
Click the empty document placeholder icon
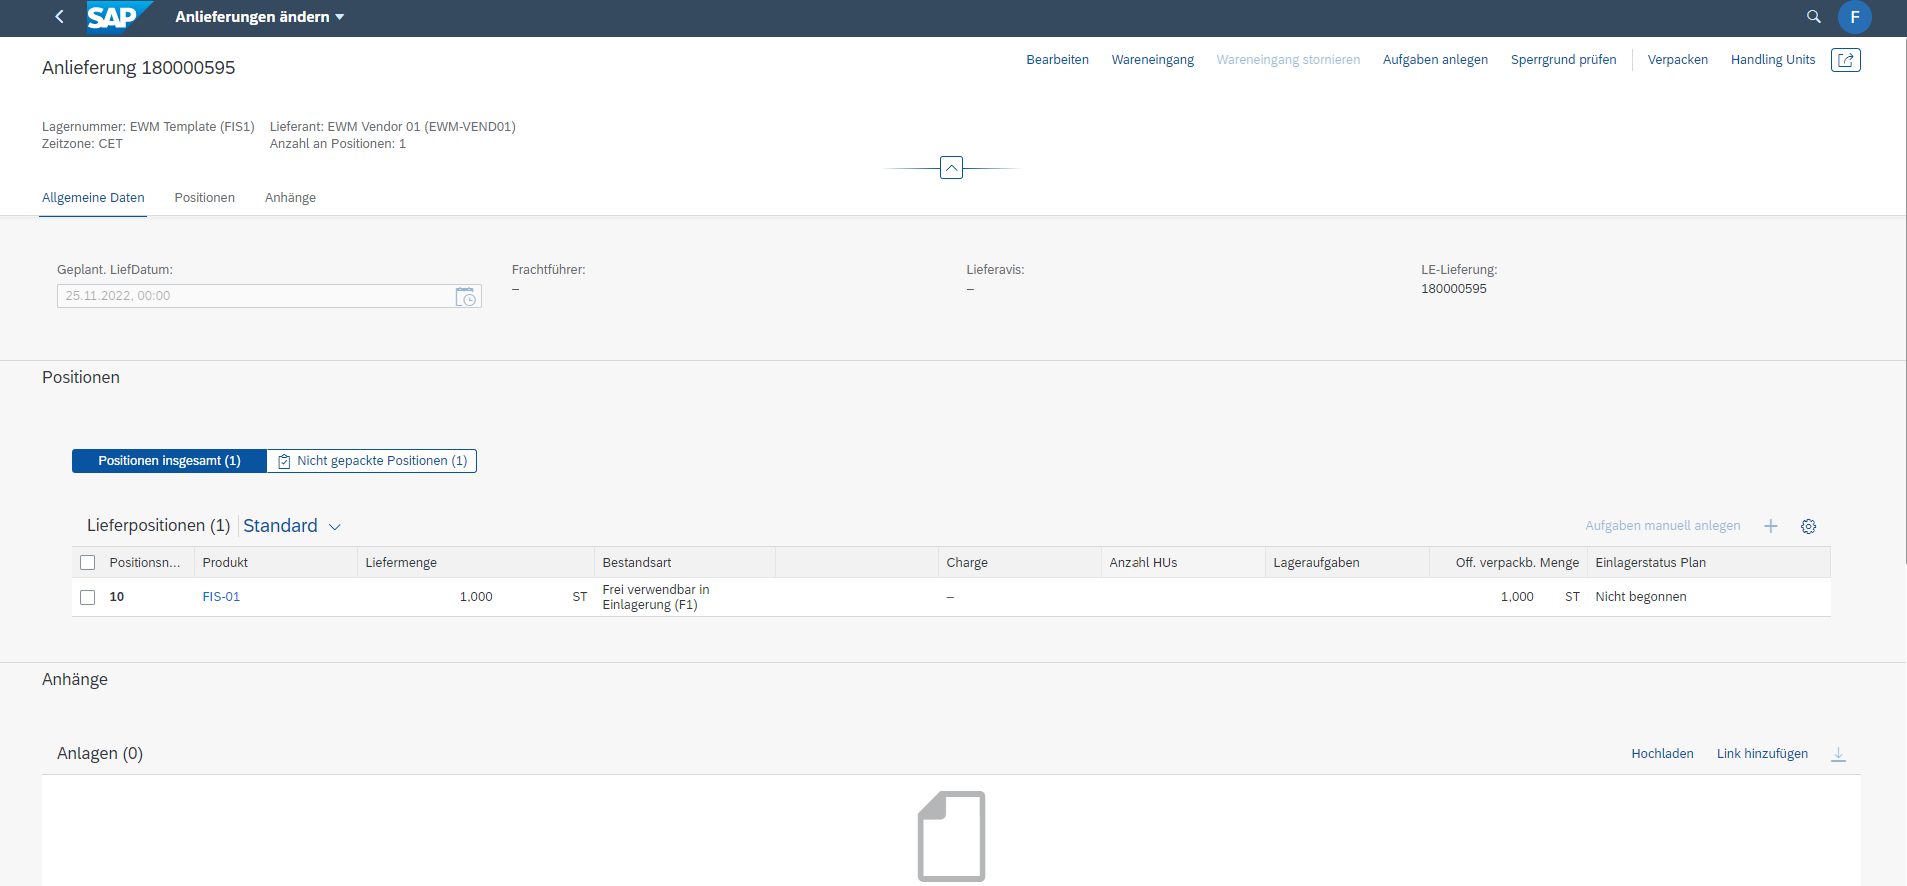[x=951, y=836]
